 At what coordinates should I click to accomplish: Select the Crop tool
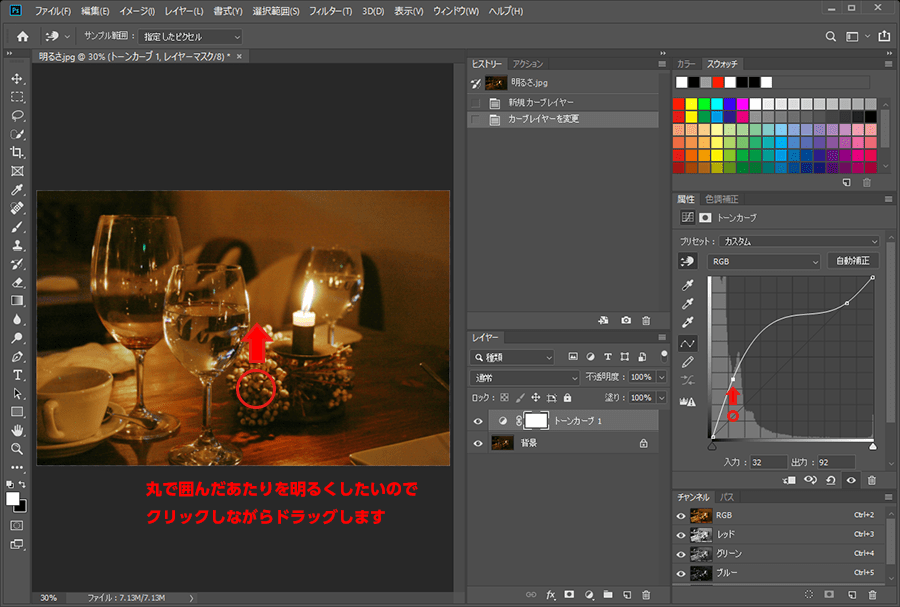point(17,152)
